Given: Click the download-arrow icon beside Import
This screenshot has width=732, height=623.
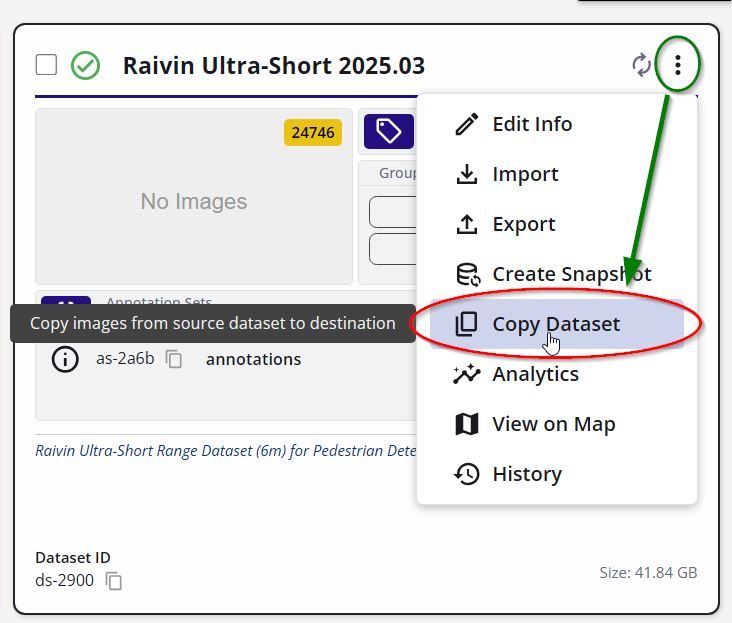Looking at the screenshot, I should click(x=466, y=174).
